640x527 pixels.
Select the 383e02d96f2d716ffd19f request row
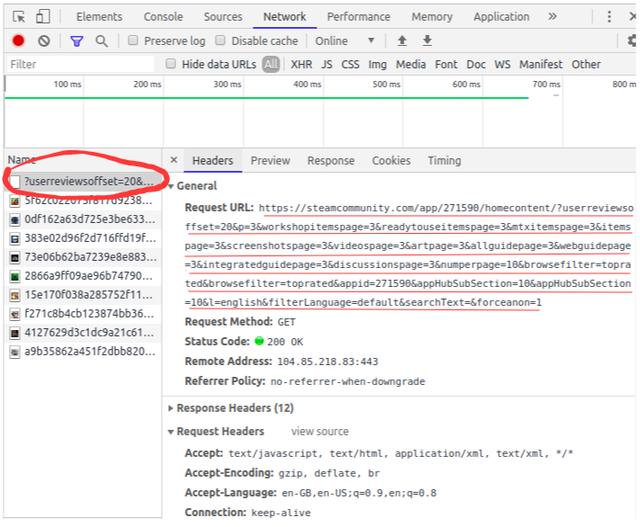pos(83,238)
